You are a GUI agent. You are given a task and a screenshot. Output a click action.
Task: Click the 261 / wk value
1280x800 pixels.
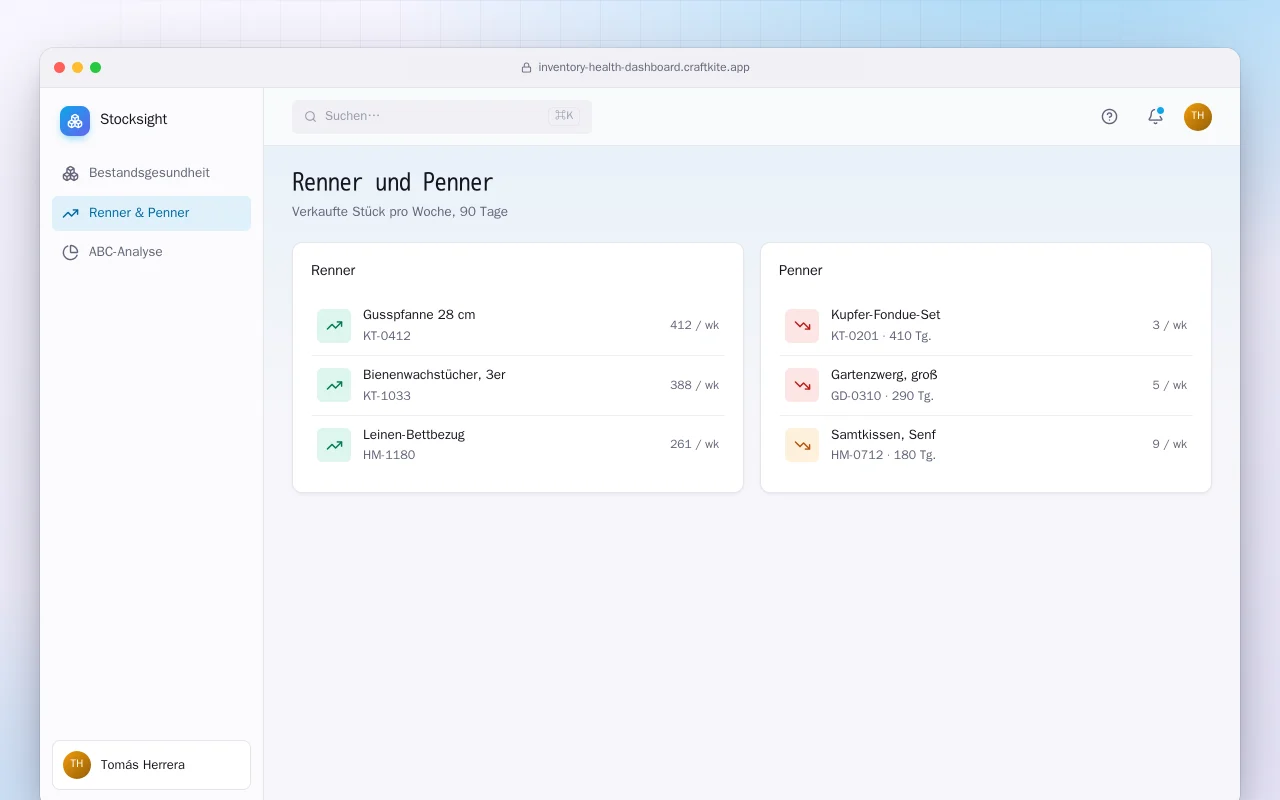694,444
